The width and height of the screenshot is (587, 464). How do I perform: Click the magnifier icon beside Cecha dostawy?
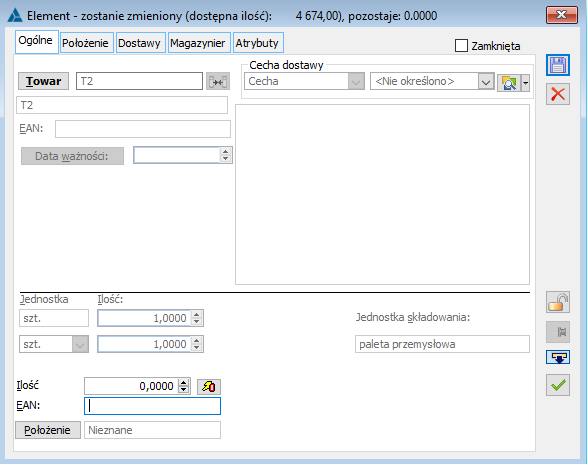(509, 82)
